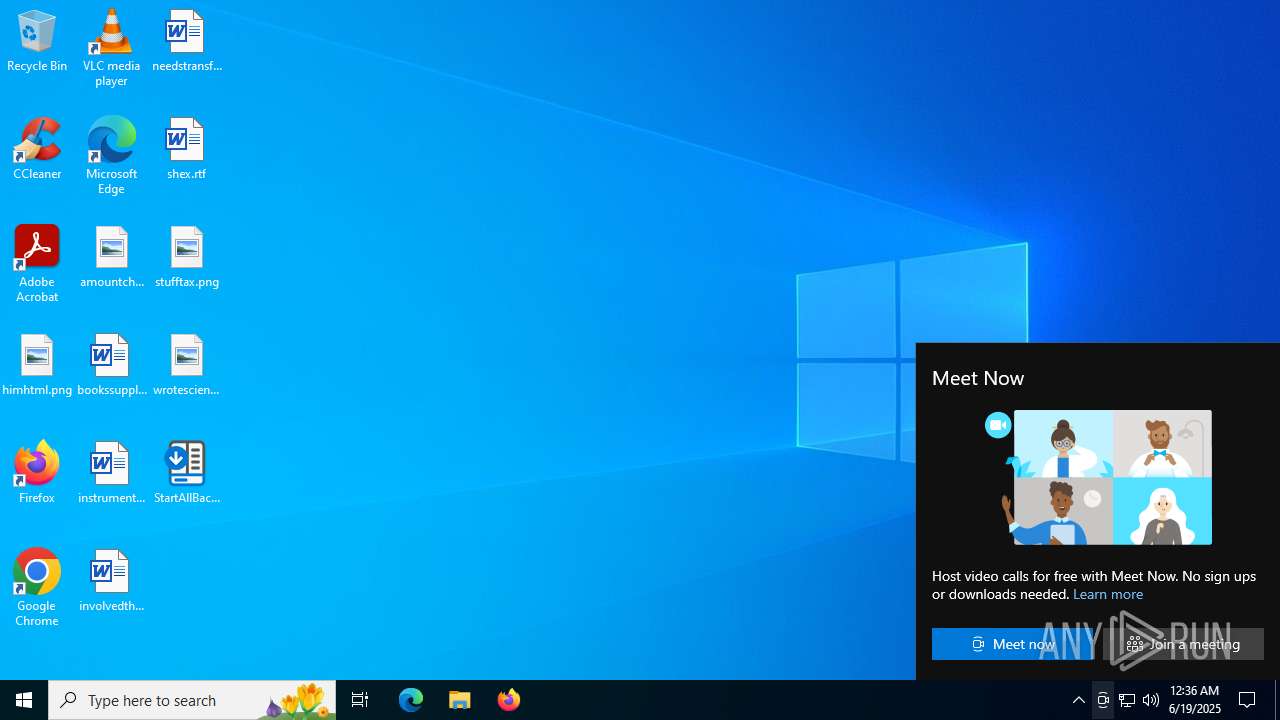
Task: Click the Join a meeting button
Action: [x=1183, y=644]
